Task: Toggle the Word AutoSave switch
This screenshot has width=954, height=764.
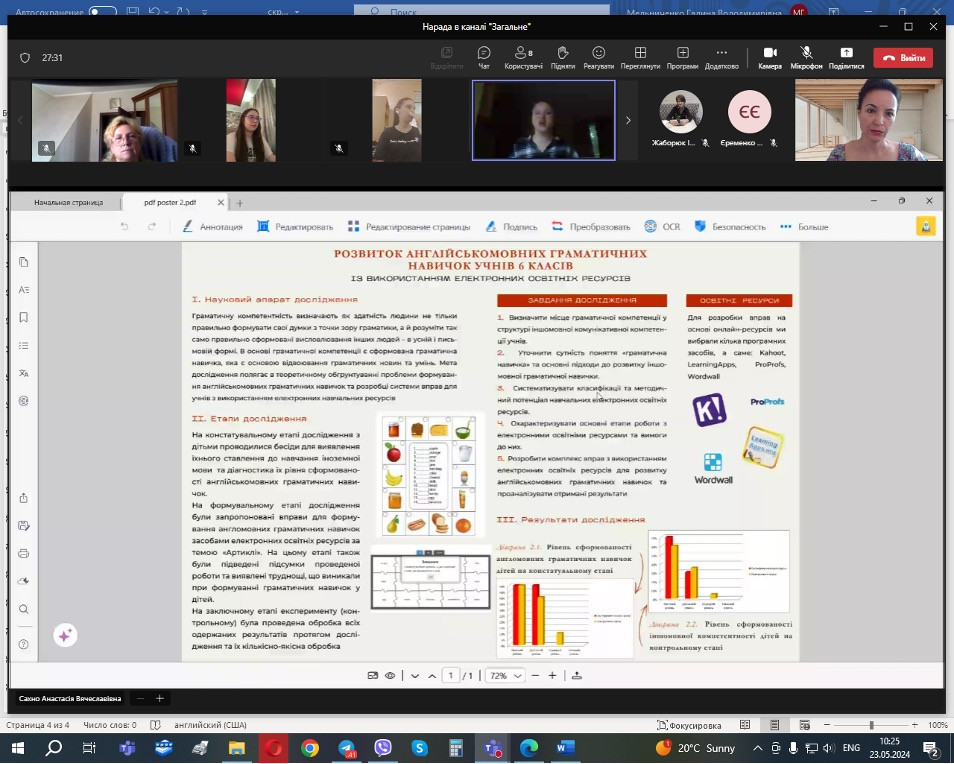Action: click(102, 12)
